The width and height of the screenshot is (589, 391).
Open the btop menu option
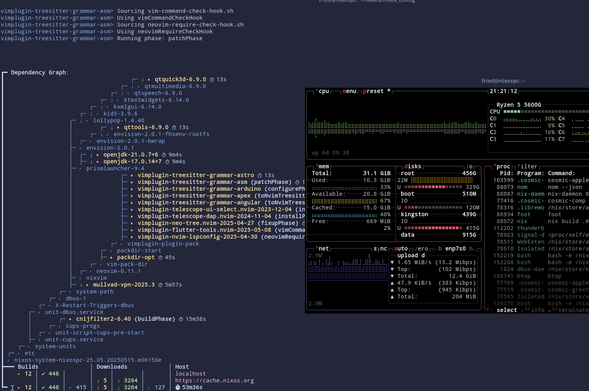pos(349,91)
